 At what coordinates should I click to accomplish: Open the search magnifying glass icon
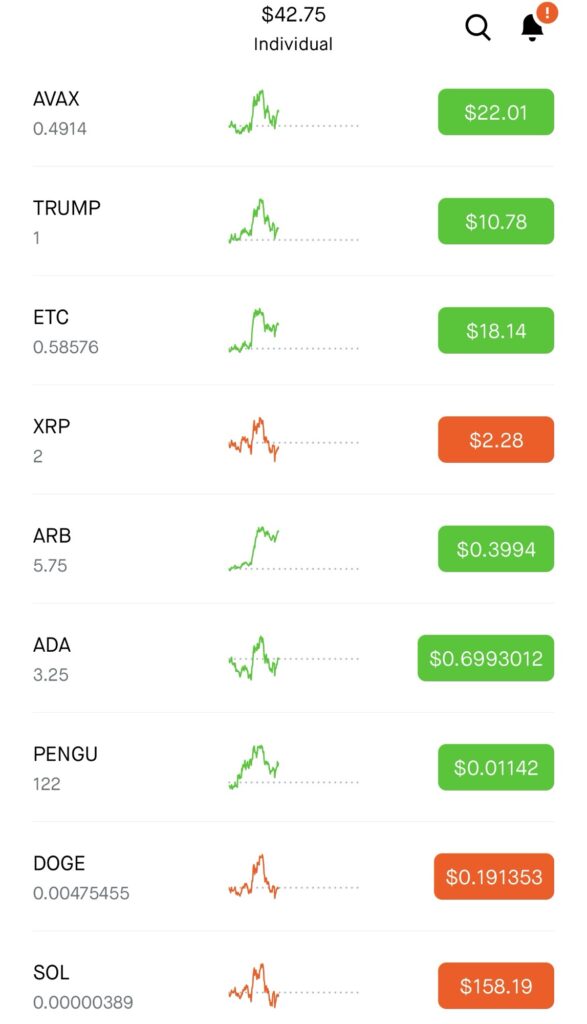click(x=477, y=28)
